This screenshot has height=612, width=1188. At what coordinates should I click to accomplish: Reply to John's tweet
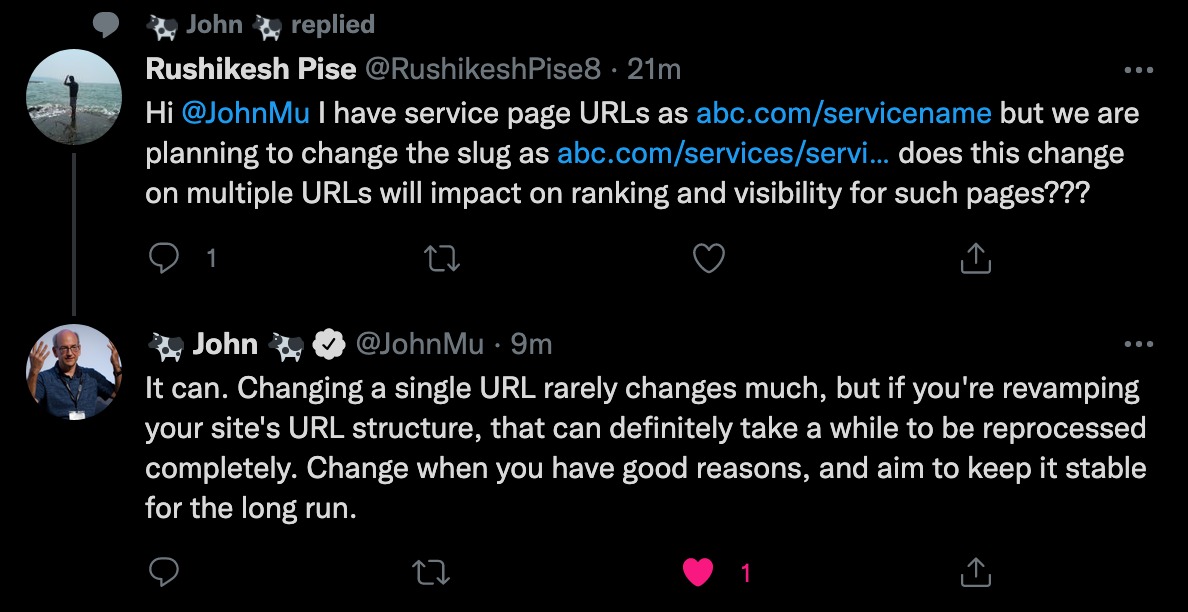tap(164, 573)
